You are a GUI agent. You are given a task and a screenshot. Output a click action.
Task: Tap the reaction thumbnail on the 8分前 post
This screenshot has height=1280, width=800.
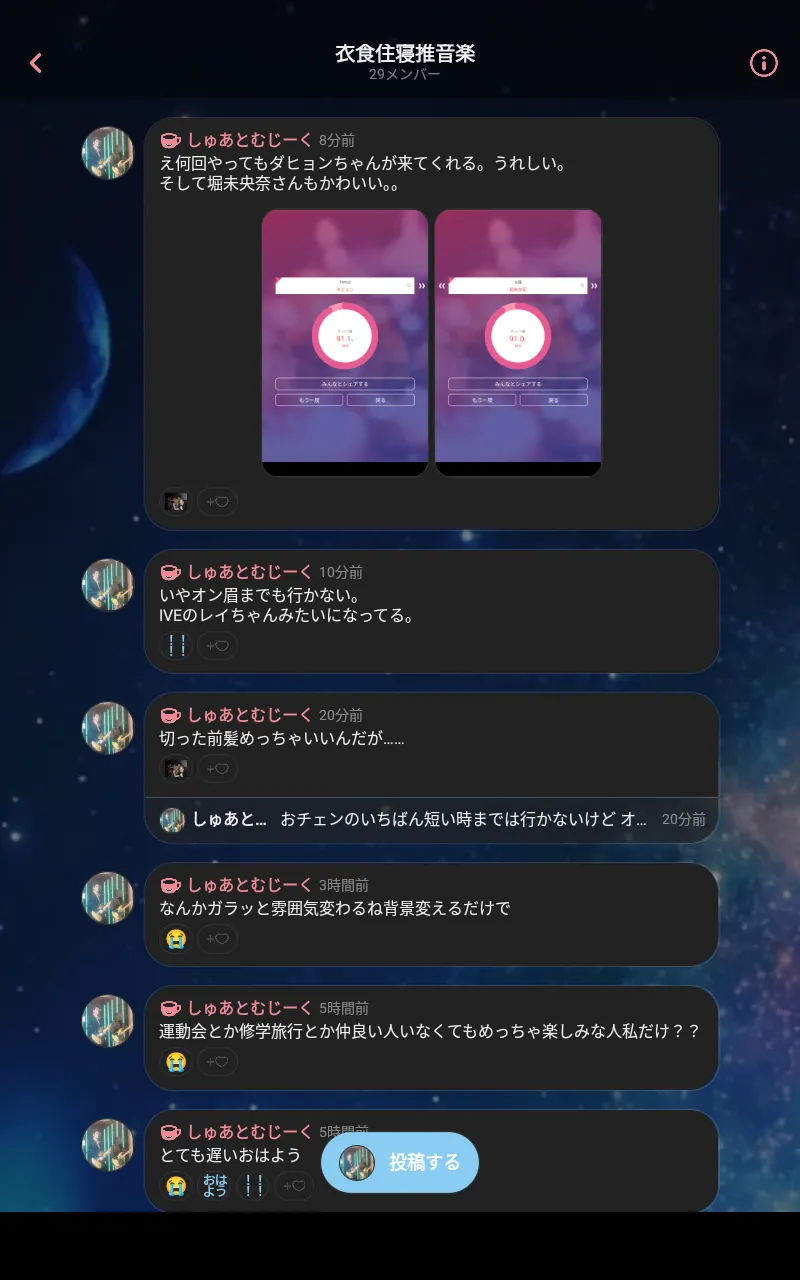[x=177, y=501]
